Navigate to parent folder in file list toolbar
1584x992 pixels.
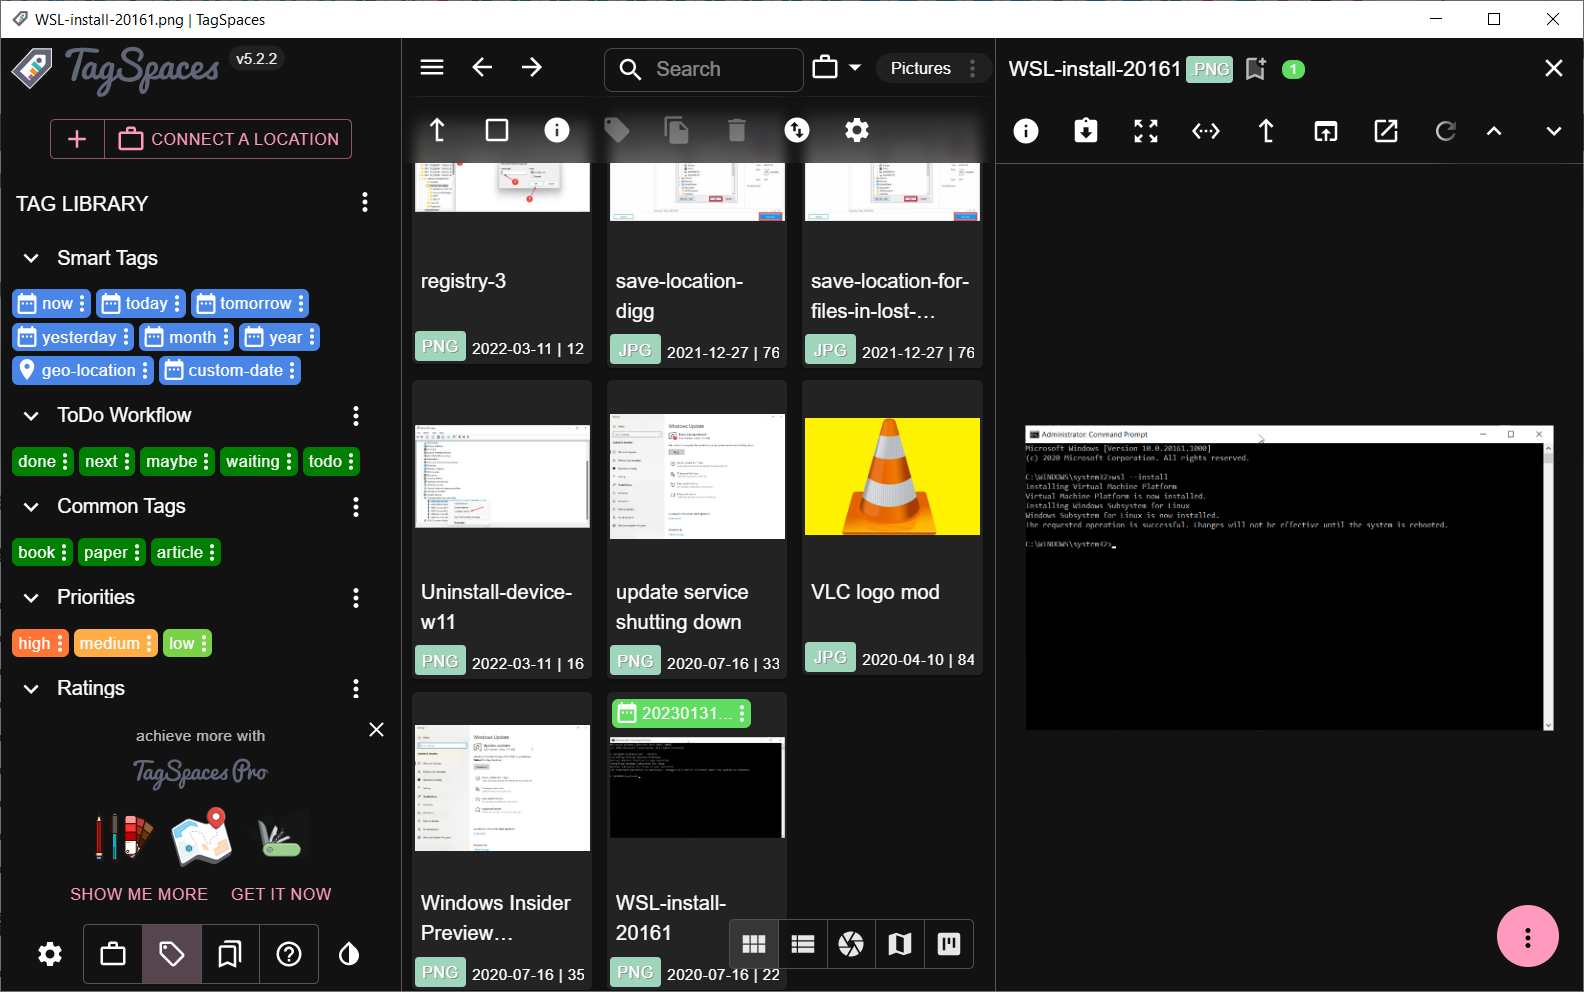point(437,130)
